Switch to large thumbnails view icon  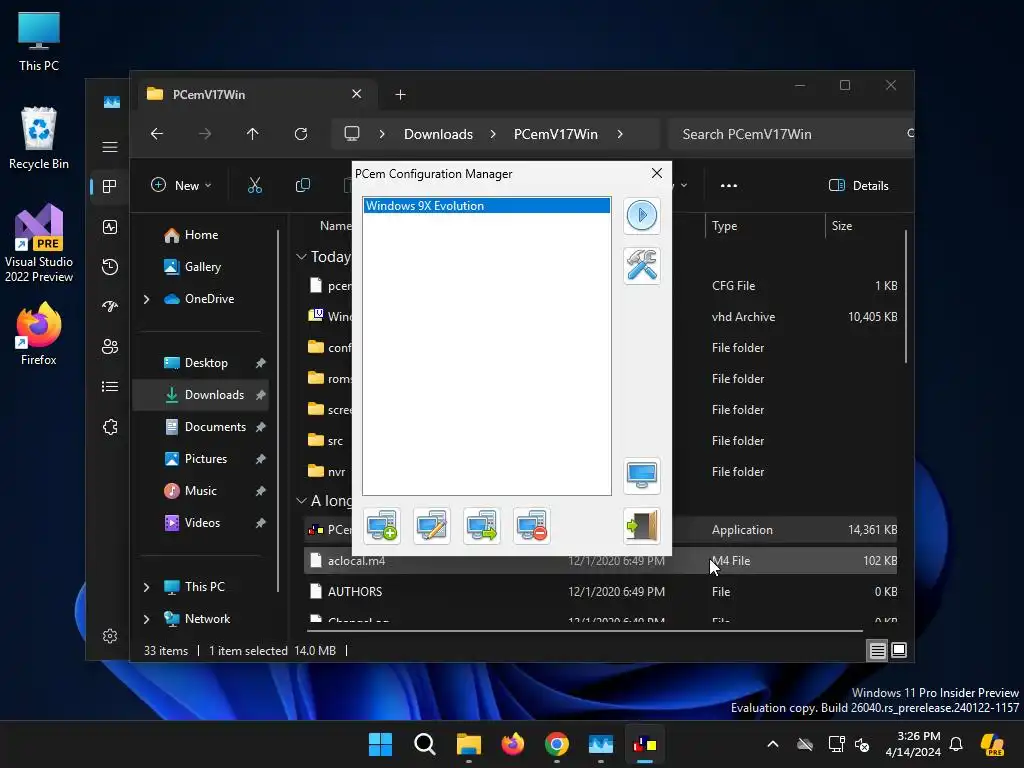(899, 650)
